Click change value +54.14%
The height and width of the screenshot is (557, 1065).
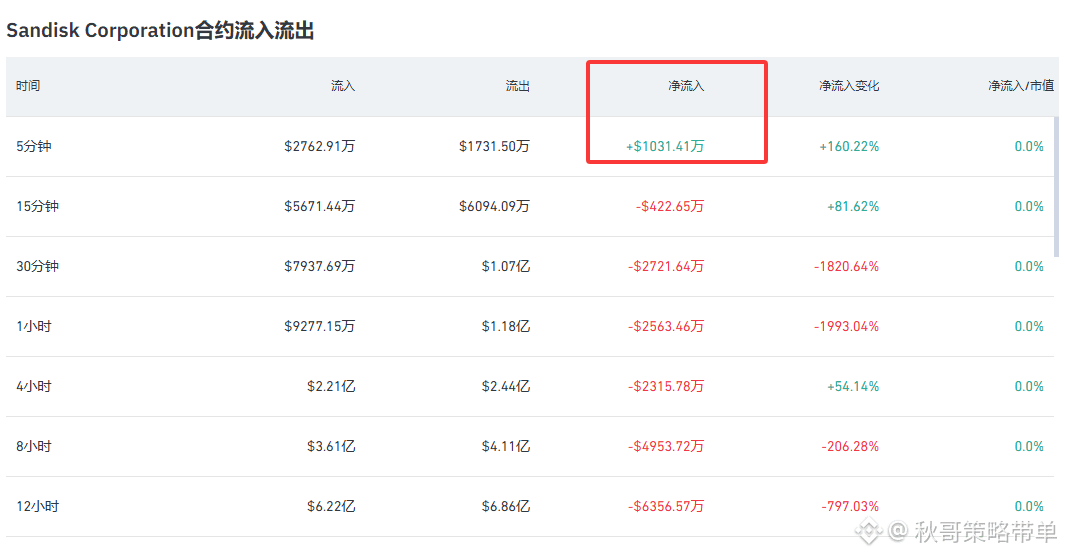point(852,386)
